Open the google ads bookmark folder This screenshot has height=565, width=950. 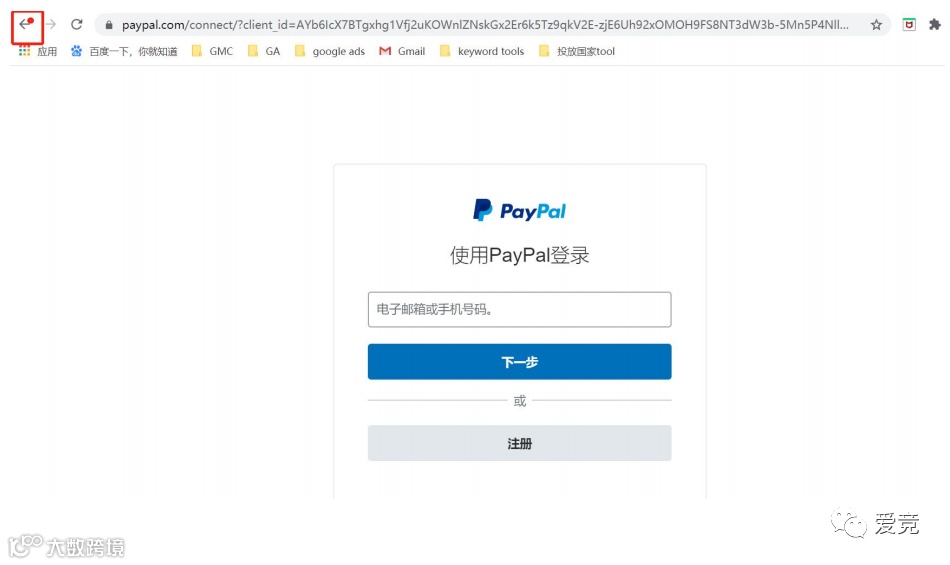[330, 51]
